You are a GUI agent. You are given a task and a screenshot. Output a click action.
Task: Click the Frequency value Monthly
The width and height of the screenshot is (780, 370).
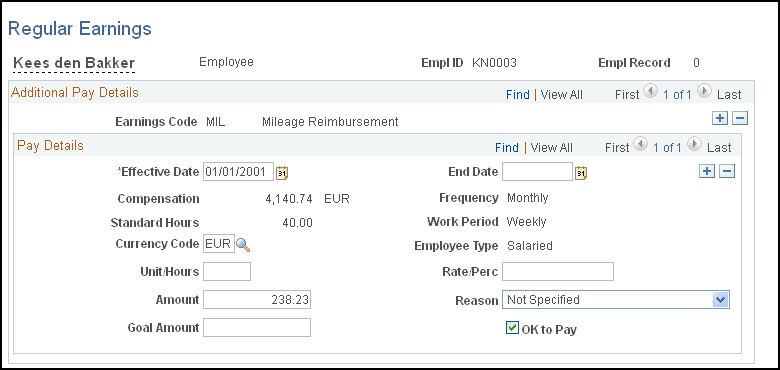[527, 198]
